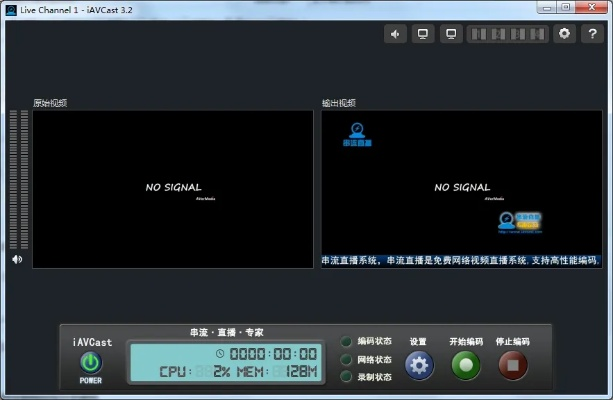Click the speaker icon in top toolbar
The width and height of the screenshot is (613, 400).
pos(397,34)
